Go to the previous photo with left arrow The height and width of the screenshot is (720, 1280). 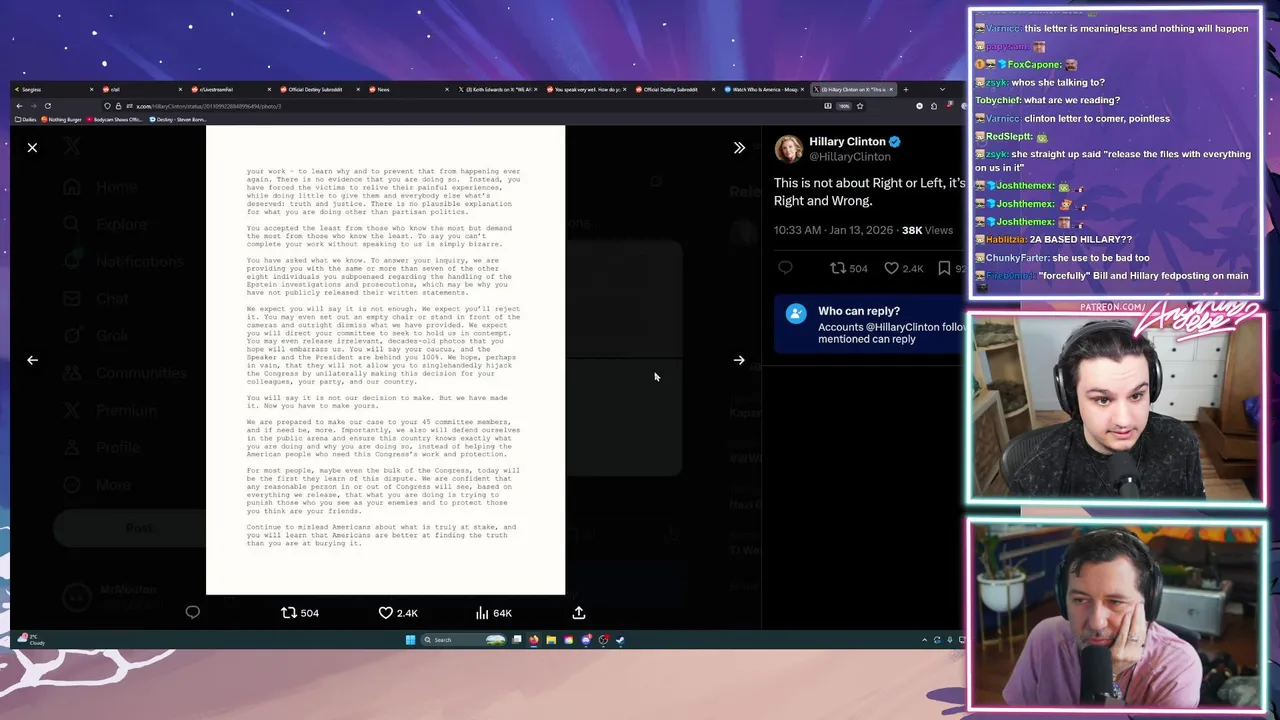click(32, 360)
